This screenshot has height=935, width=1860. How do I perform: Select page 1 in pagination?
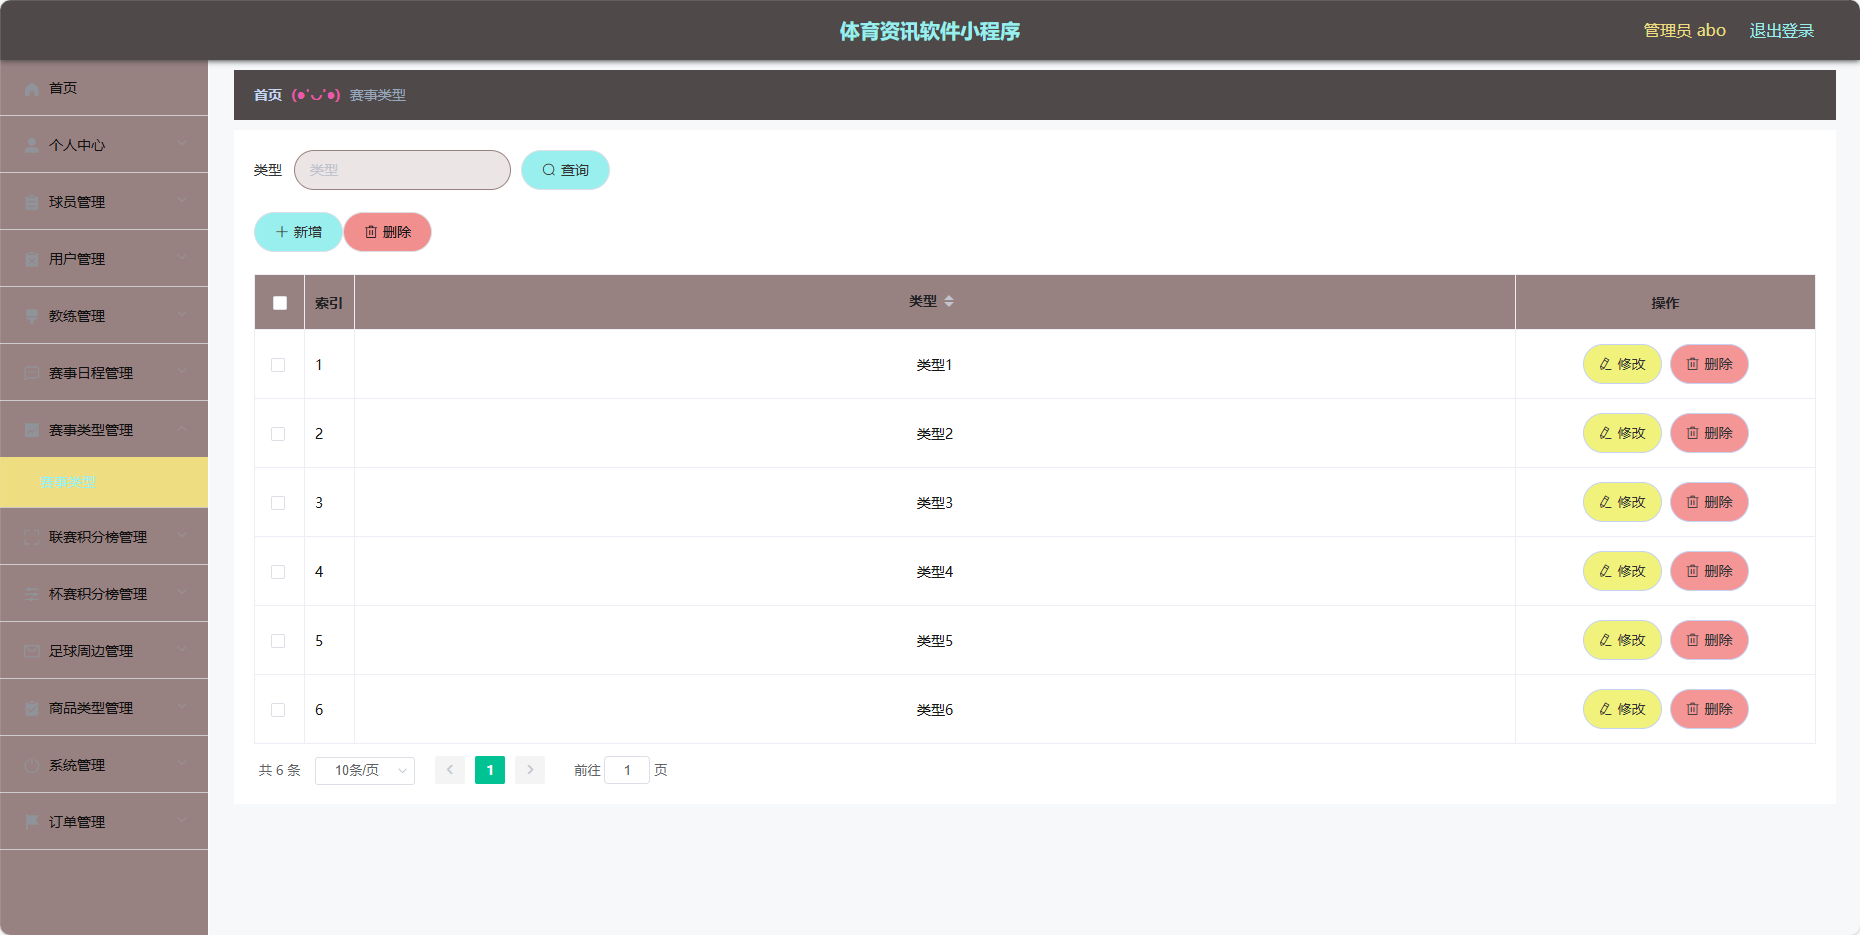(490, 770)
